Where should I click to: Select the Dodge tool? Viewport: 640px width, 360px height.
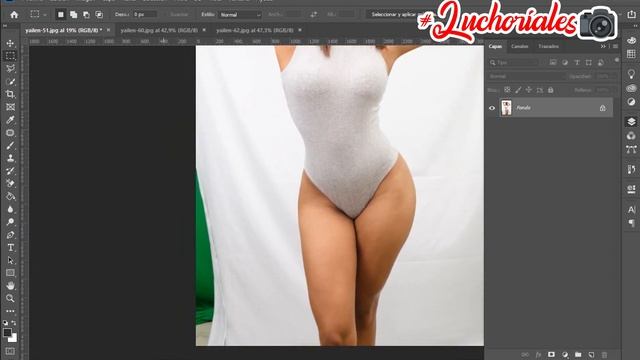[10, 222]
